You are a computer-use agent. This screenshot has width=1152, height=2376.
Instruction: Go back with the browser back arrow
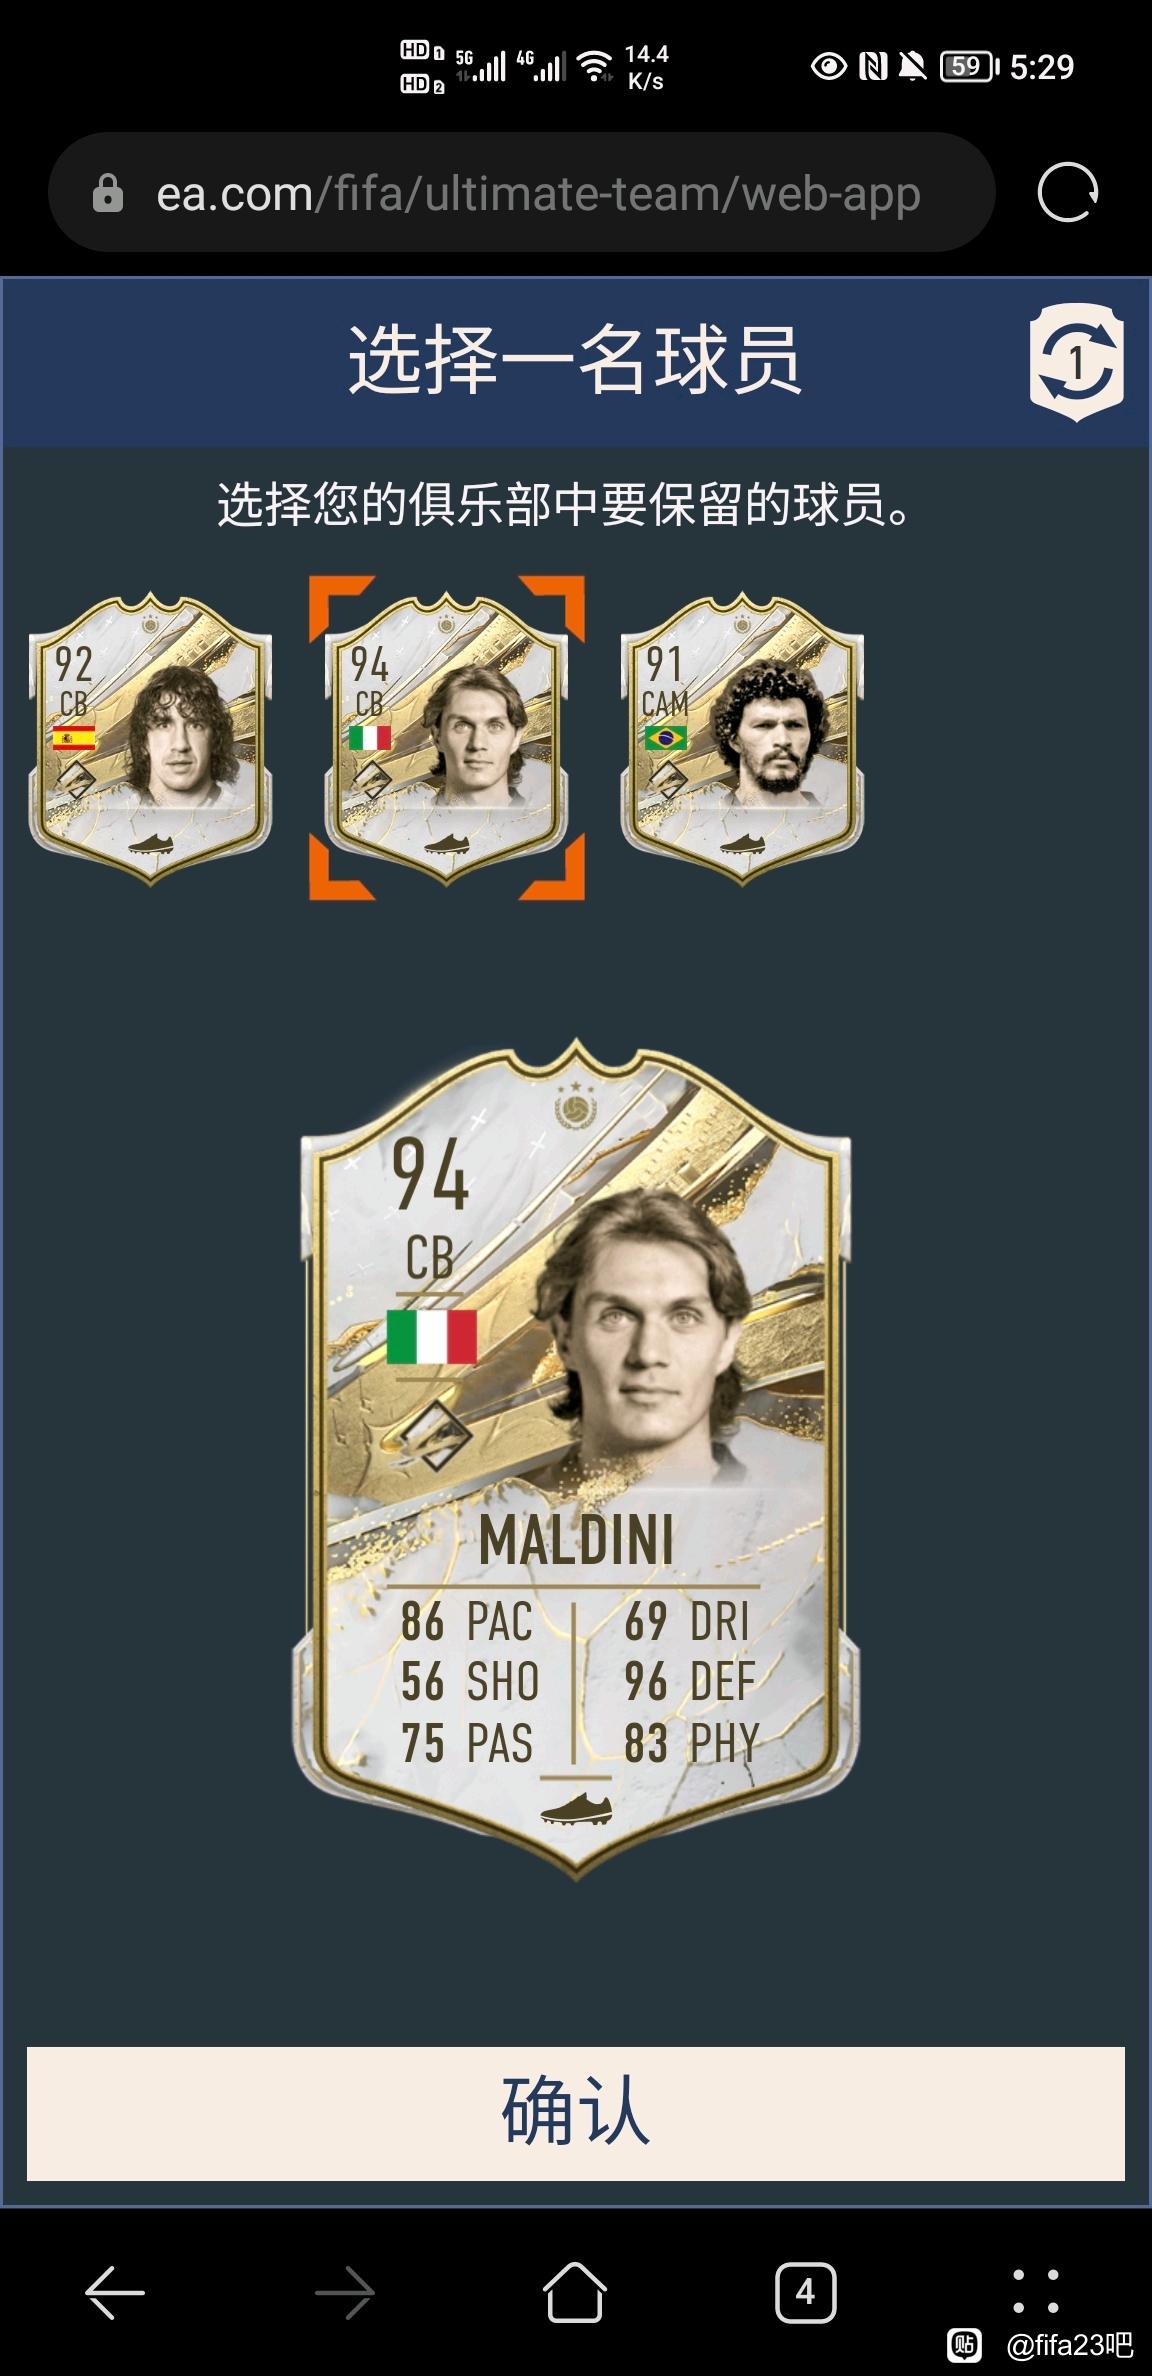click(115, 2291)
